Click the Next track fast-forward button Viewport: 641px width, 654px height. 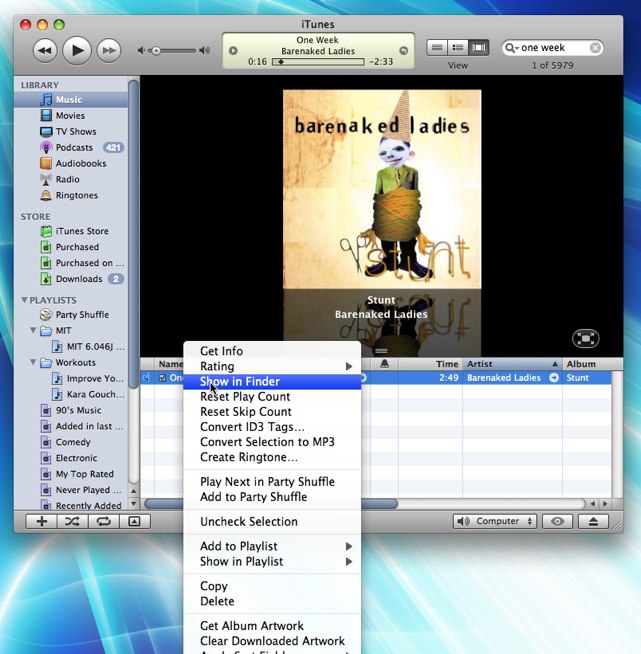click(109, 50)
